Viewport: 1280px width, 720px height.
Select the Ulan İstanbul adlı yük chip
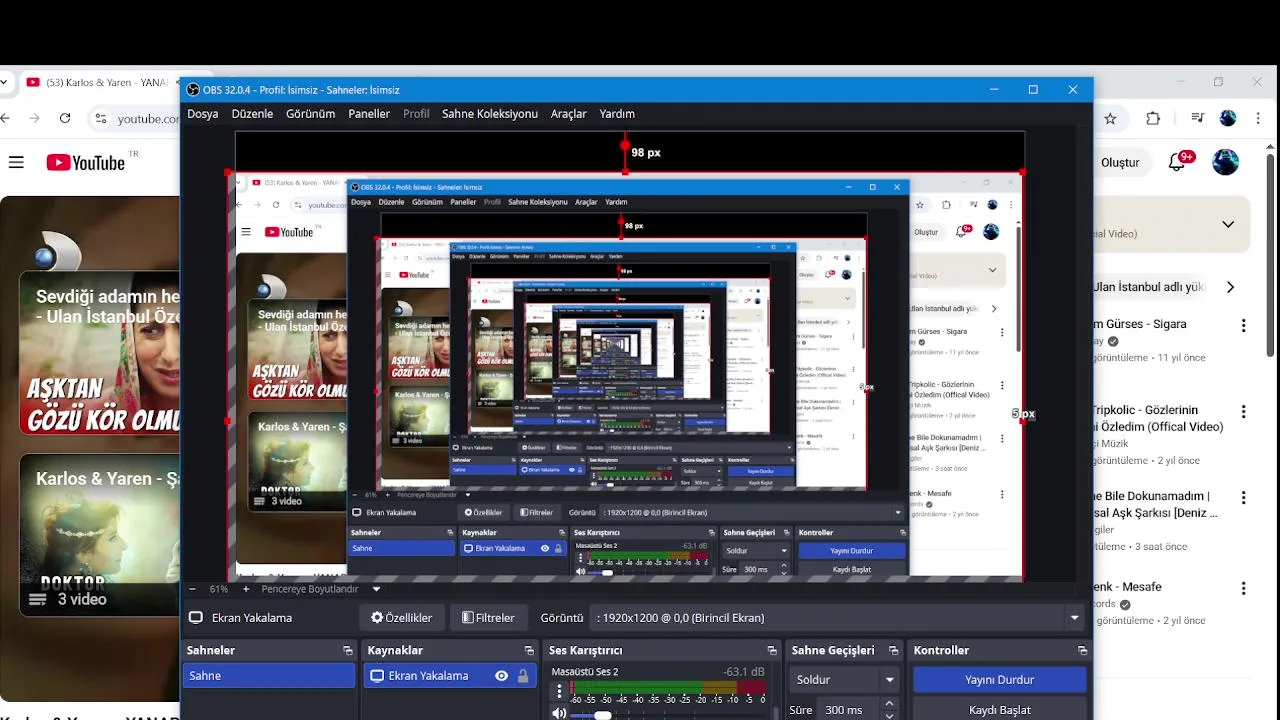(1149, 287)
